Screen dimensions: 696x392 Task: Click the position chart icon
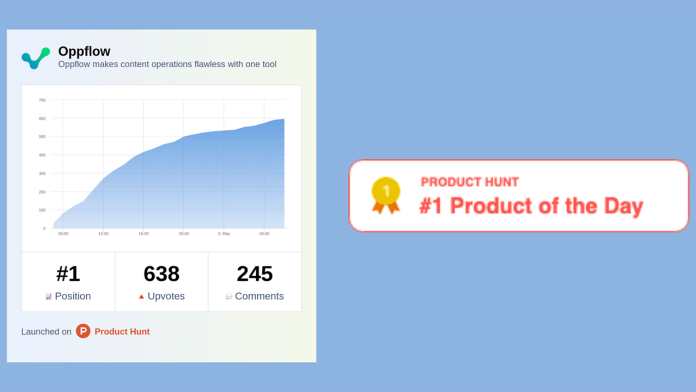point(48,297)
